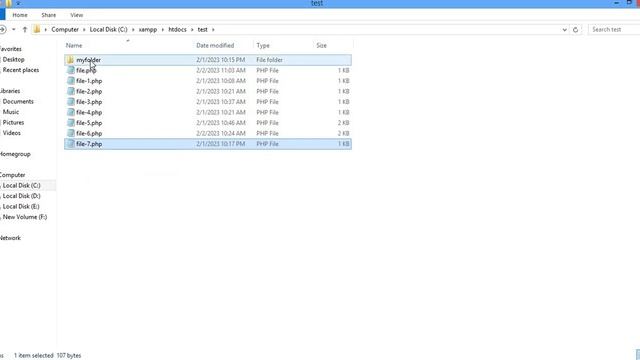Viewport: 640px width, 360px height.
Task: Open Music library in navigation pane
Action: coord(11,112)
